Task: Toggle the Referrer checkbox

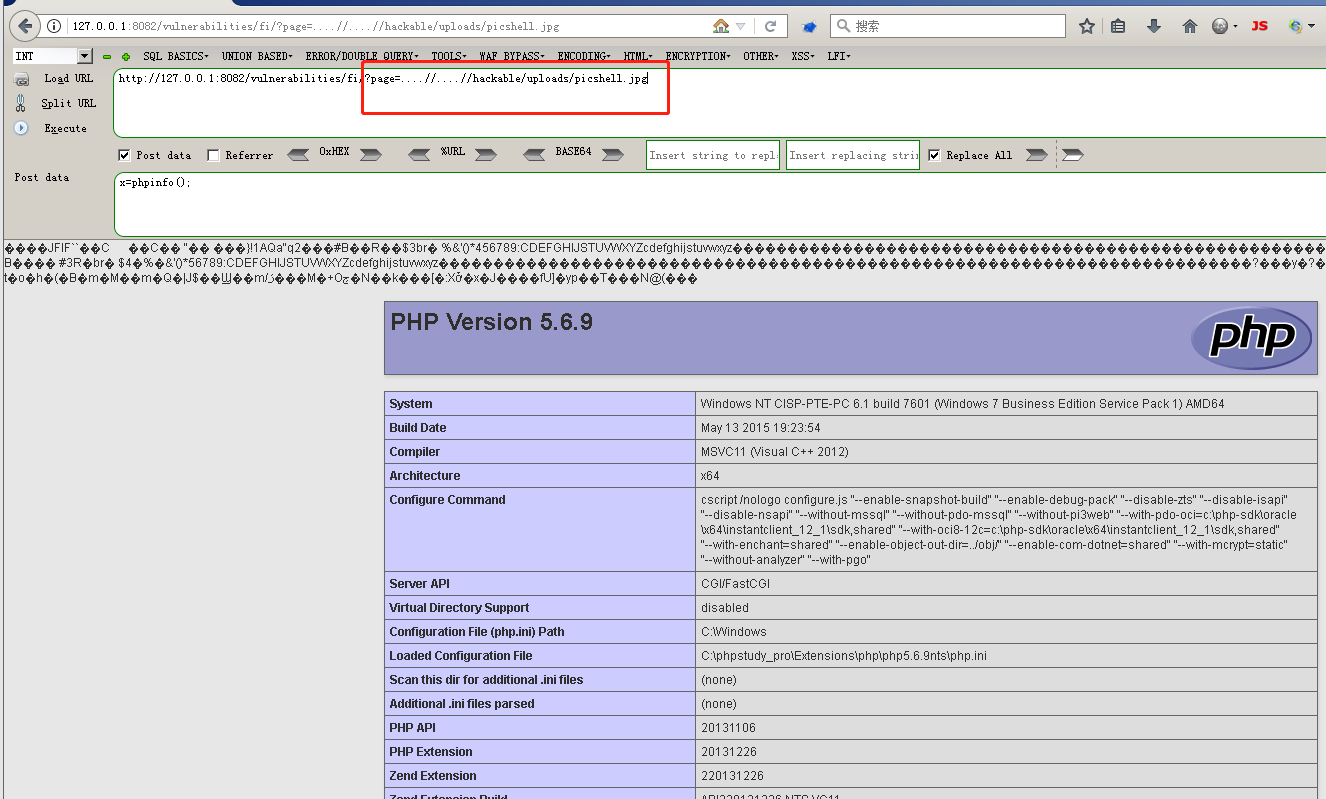Action: click(x=213, y=155)
